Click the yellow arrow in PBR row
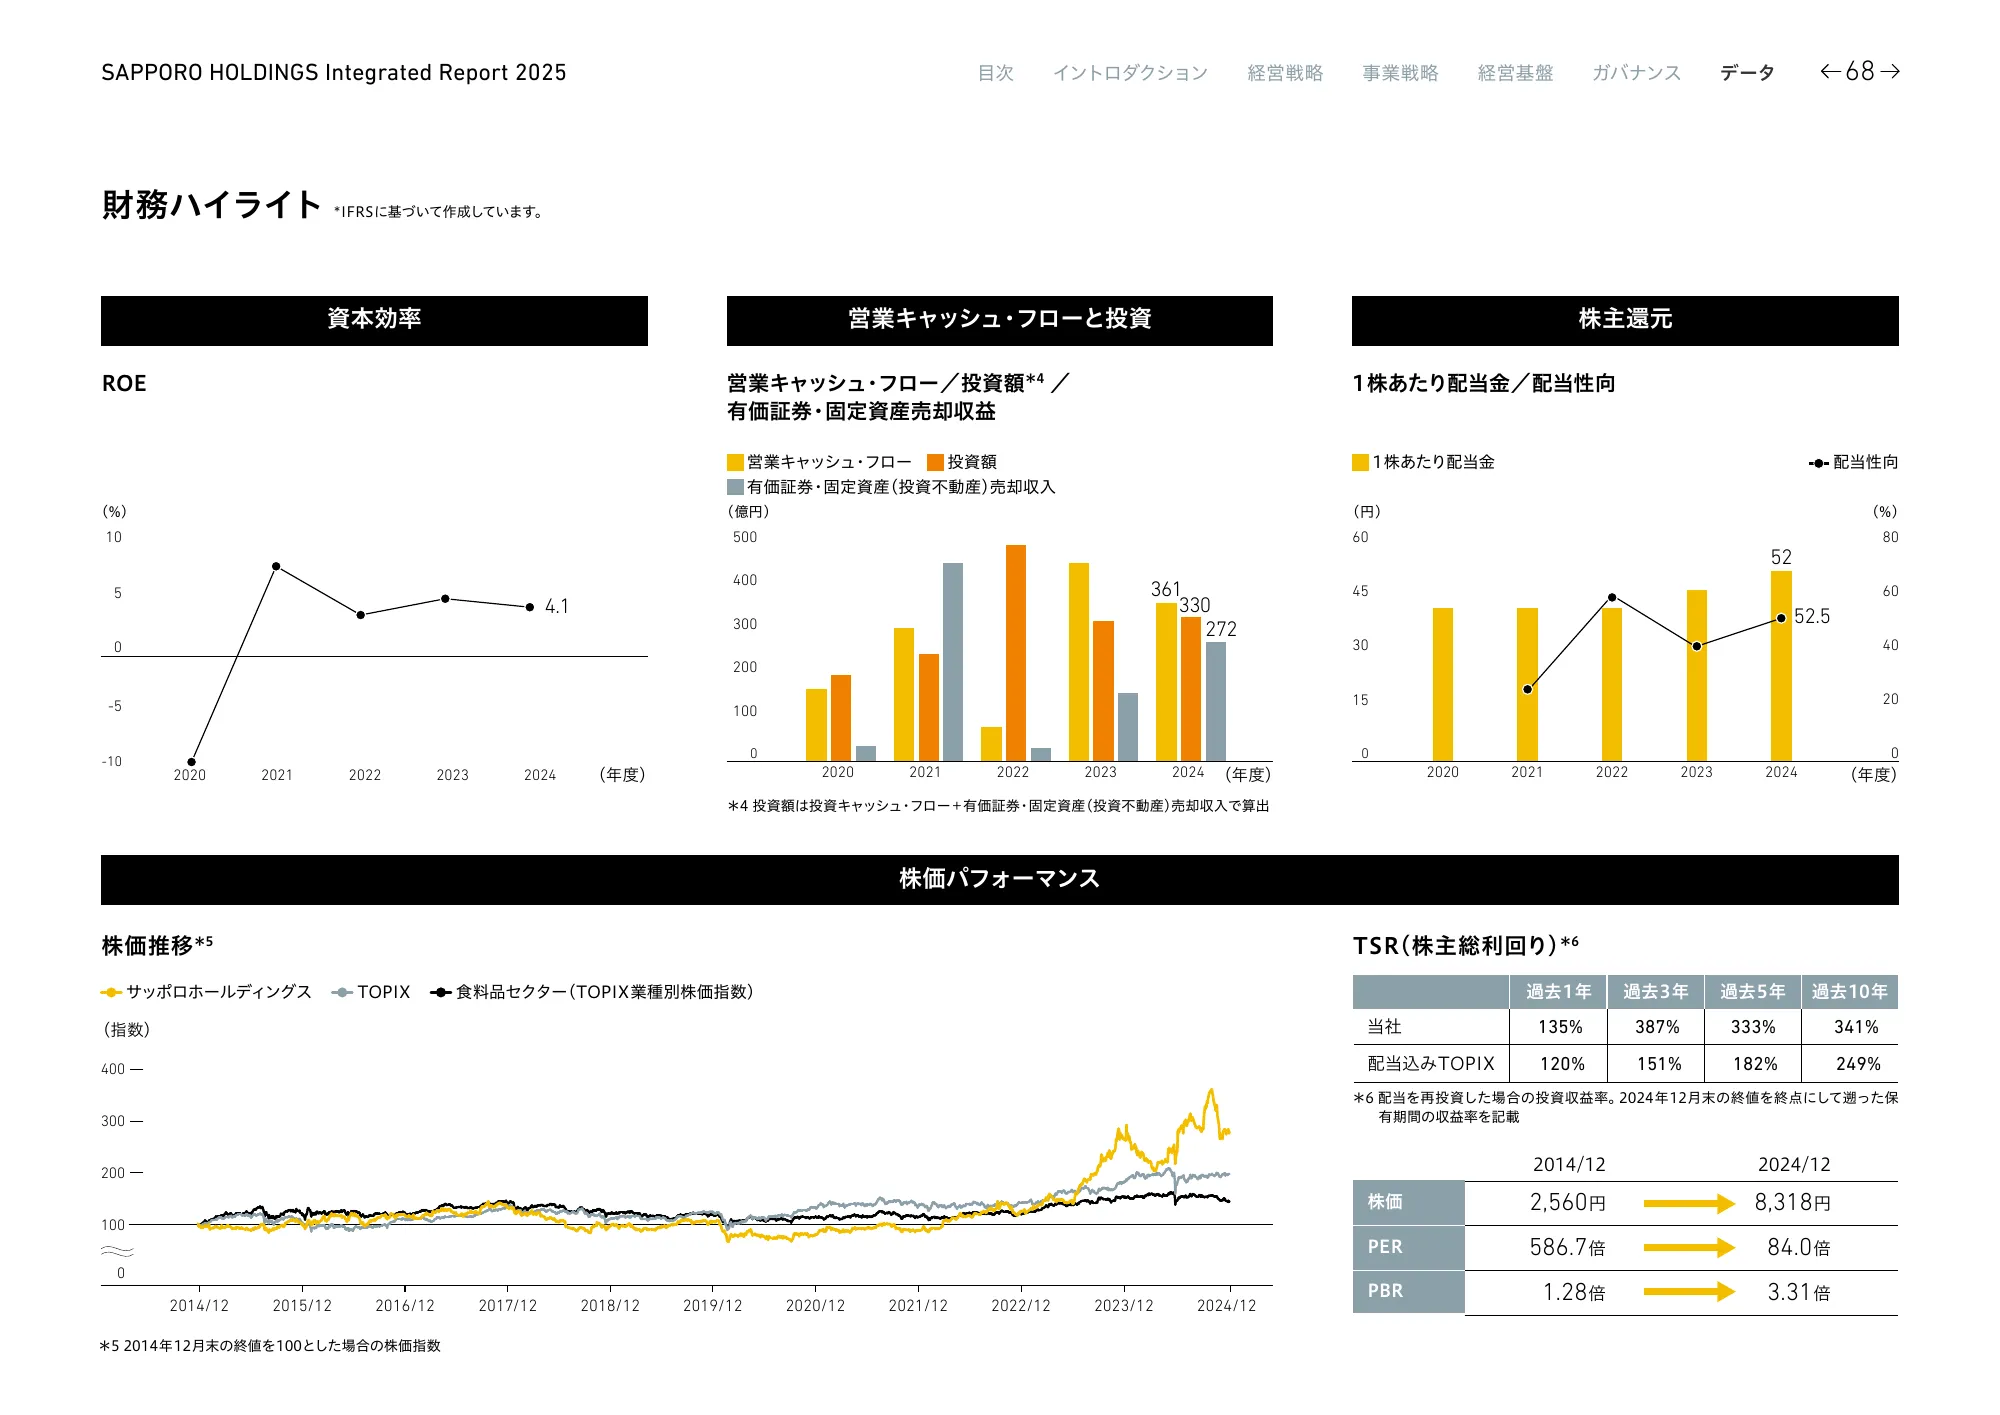2000x1415 pixels. pyautogui.click(x=1688, y=1291)
